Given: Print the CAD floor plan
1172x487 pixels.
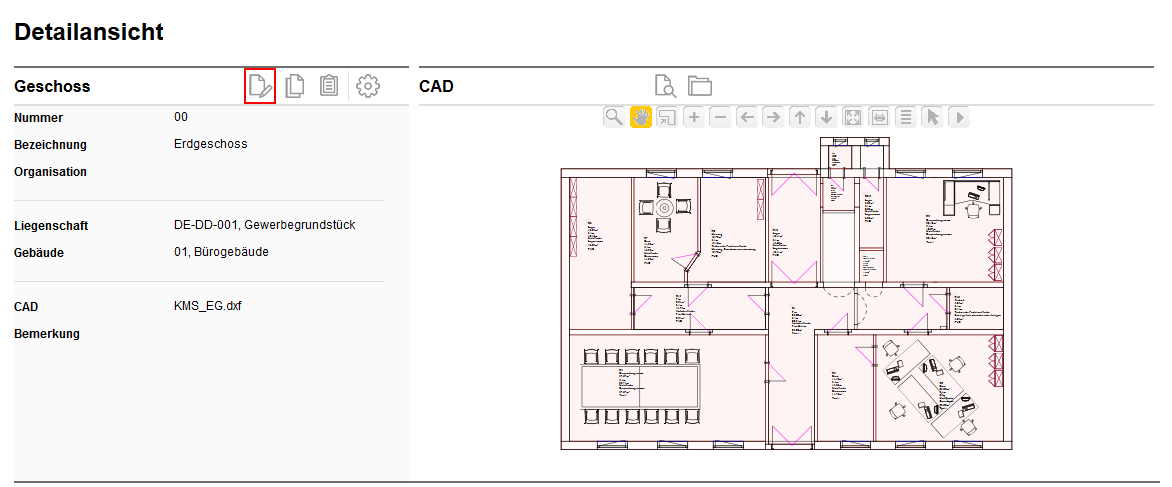Looking at the screenshot, I should point(879,117).
